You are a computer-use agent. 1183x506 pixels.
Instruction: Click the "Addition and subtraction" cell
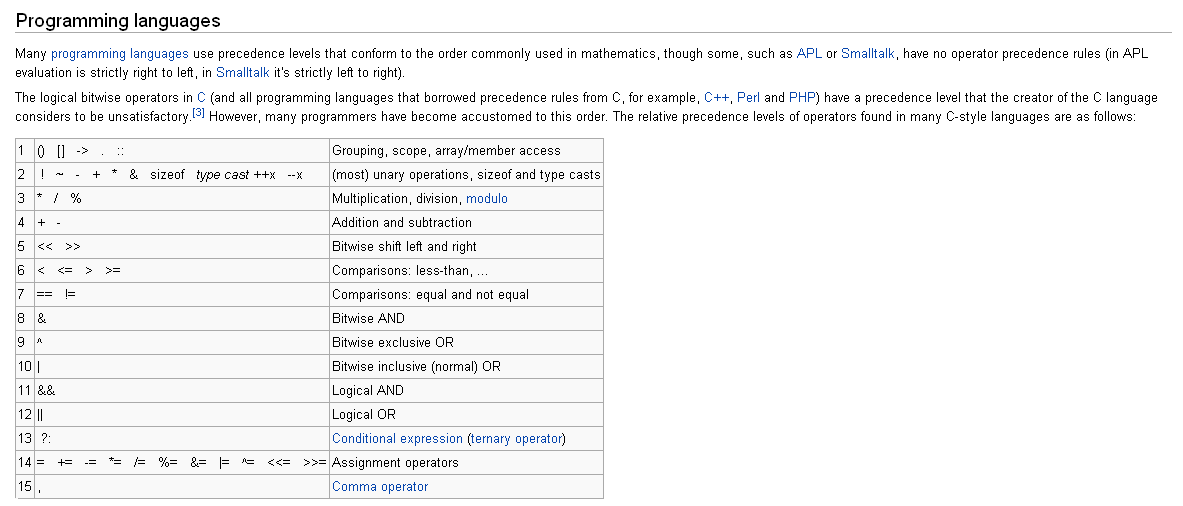[x=402, y=223]
